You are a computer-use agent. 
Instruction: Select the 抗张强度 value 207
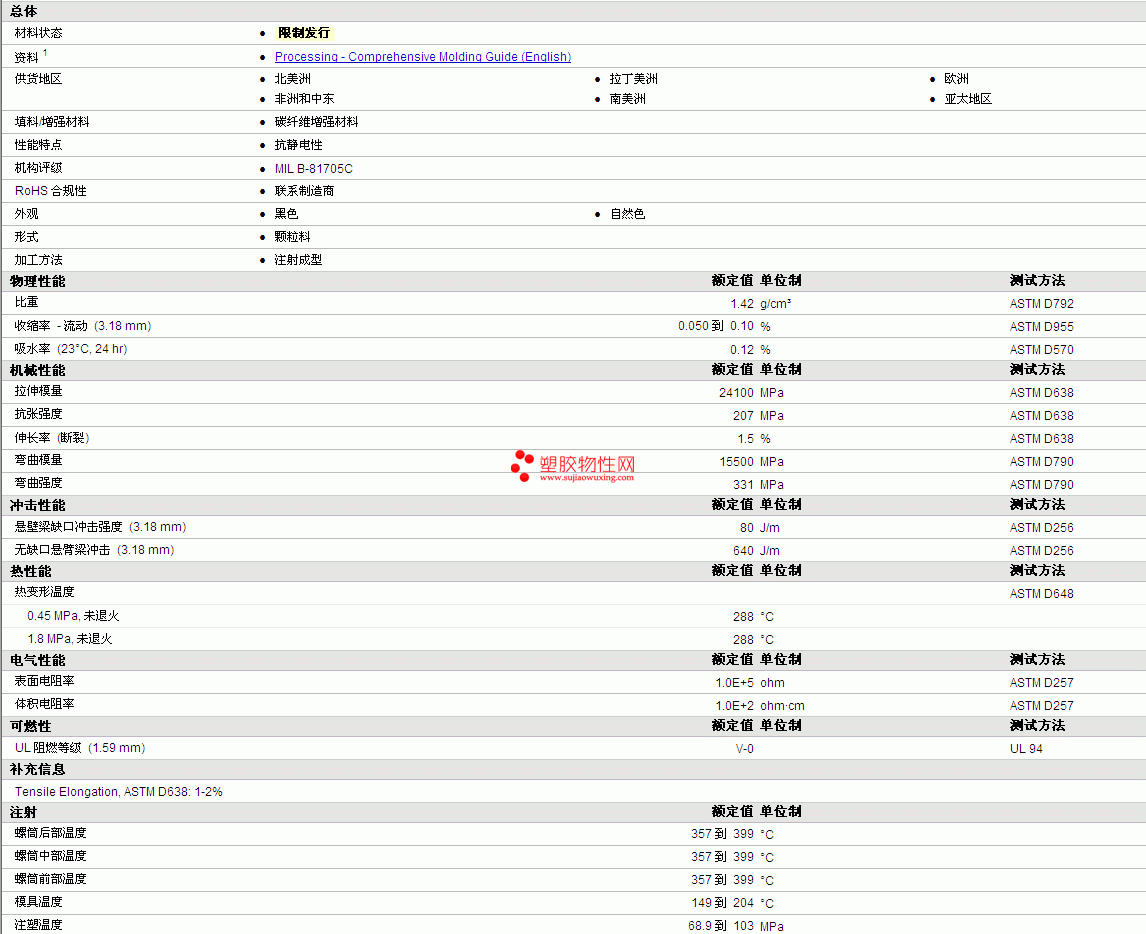(x=743, y=416)
